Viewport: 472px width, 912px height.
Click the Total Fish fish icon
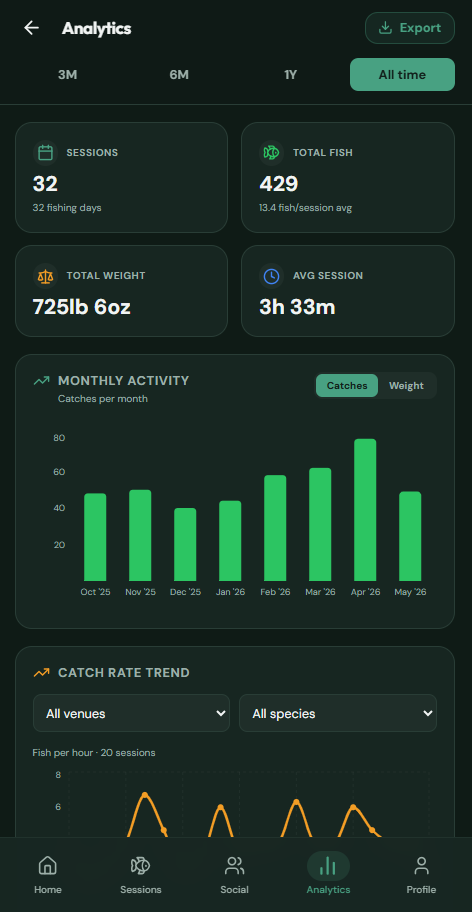coord(271,152)
